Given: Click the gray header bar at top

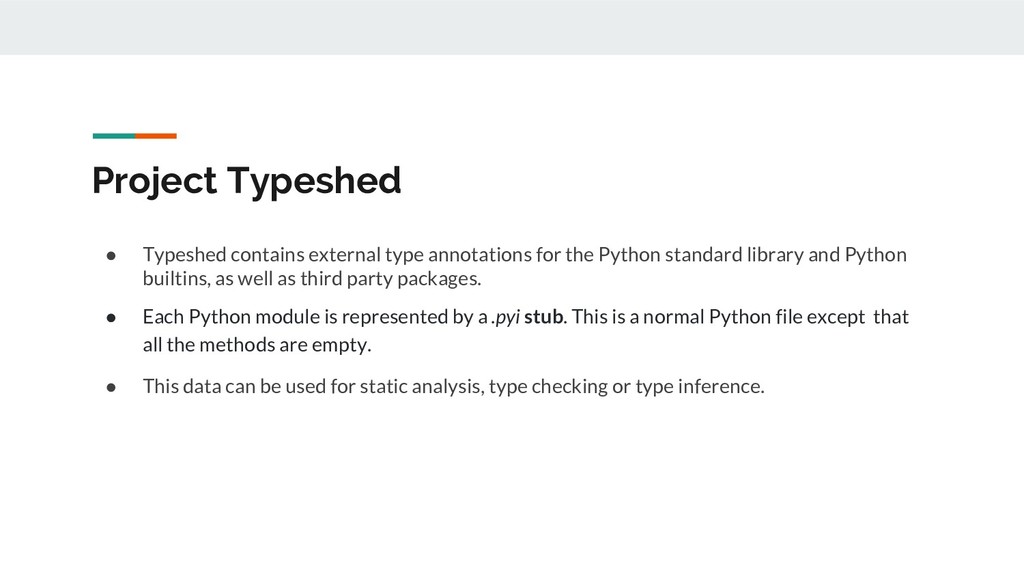Looking at the screenshot, I should pyautogui.click(x=512, y=27).
